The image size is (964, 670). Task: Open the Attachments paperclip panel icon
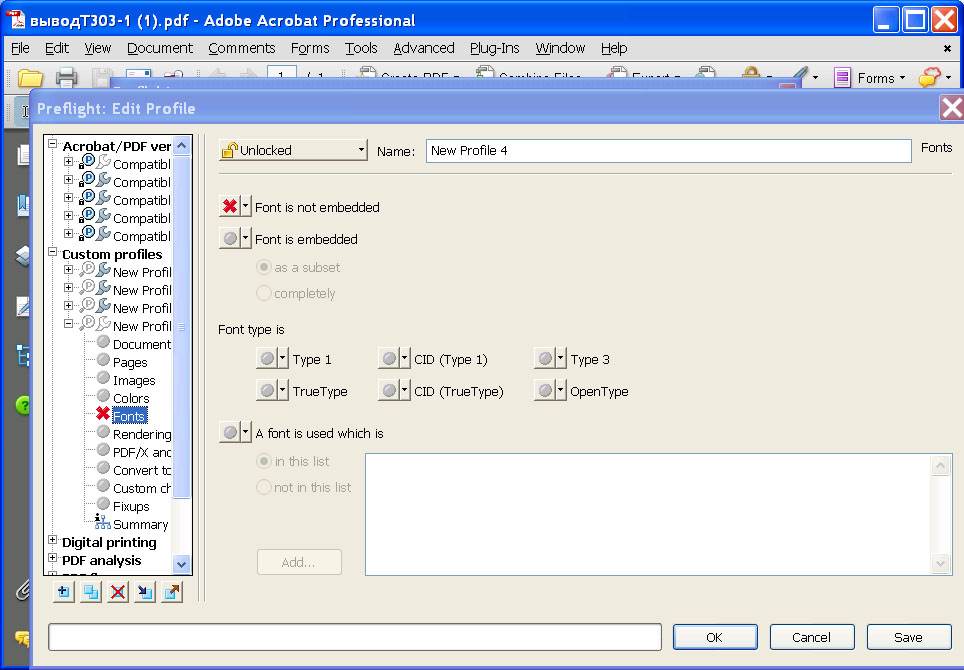click(x=23, y=590)
